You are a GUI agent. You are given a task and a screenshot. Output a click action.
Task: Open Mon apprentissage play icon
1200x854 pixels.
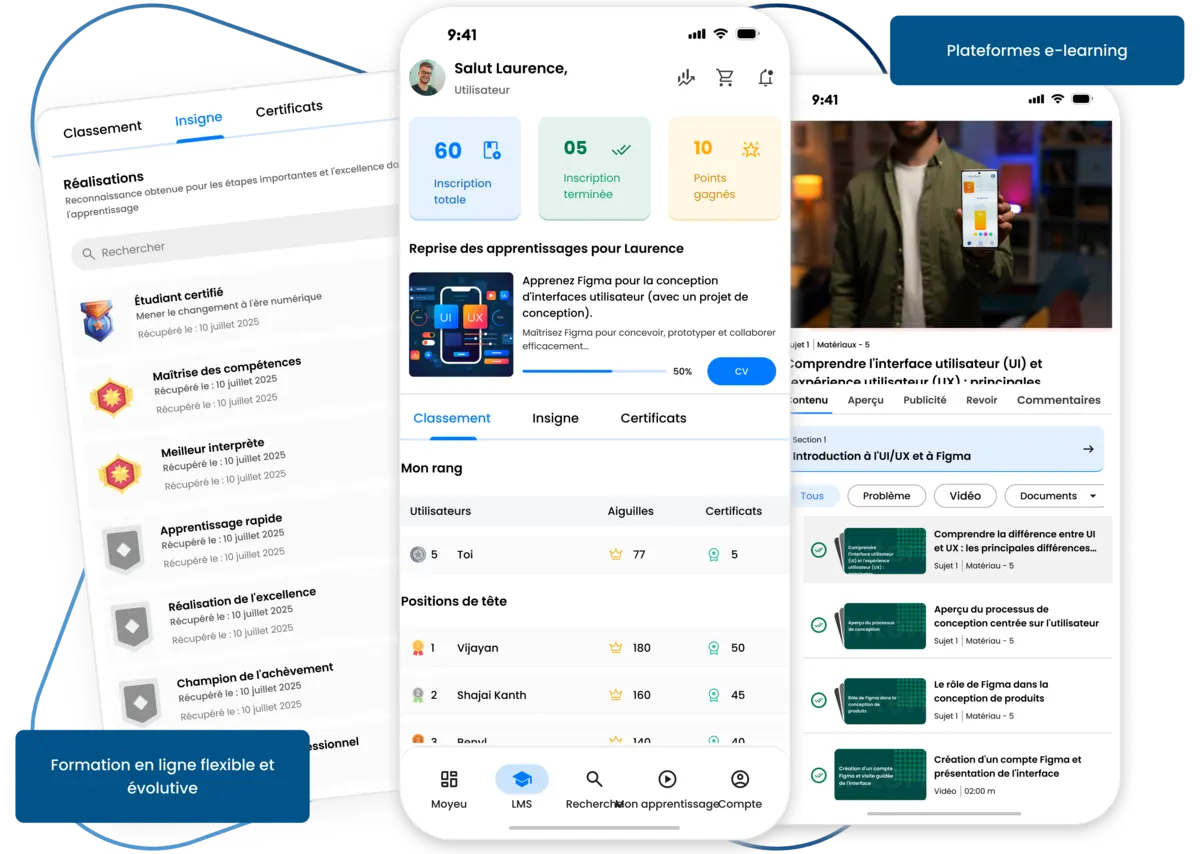667,780
